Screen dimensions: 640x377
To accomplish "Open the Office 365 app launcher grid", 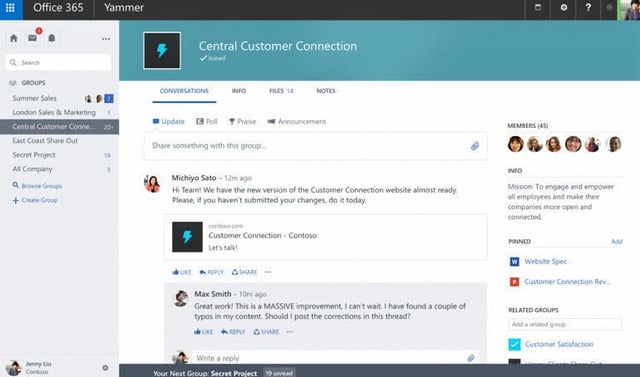I will coord(10,8).
